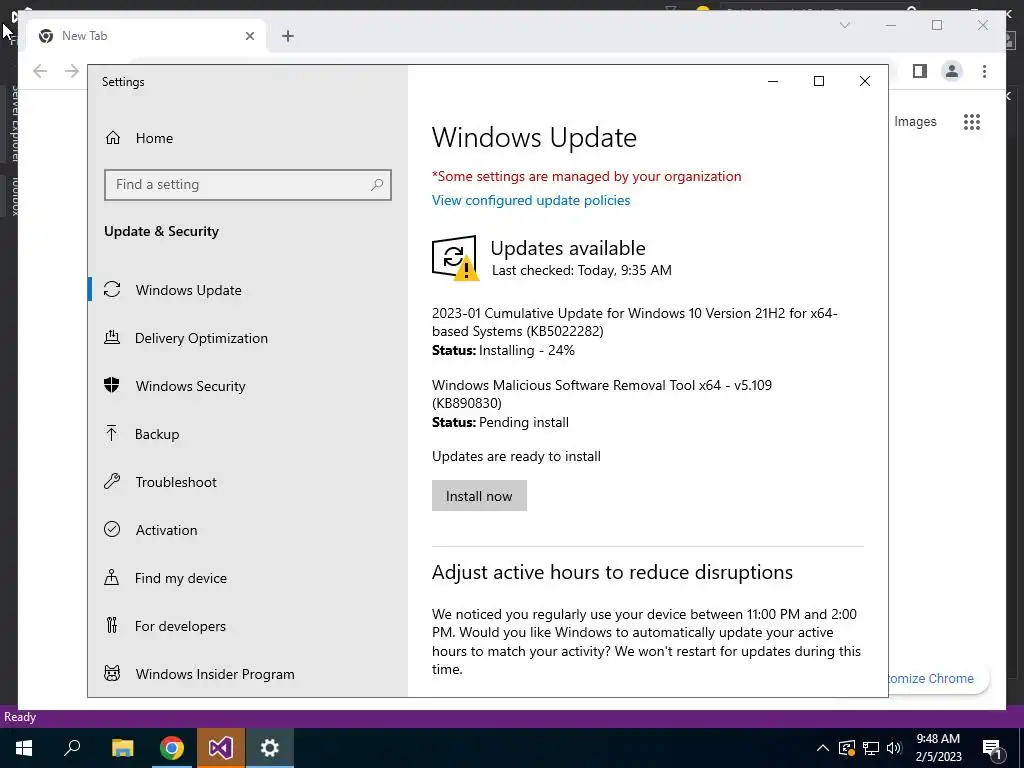Click the Windows Start button
The height and width of the screenshot is (768, 1024).
24,748
